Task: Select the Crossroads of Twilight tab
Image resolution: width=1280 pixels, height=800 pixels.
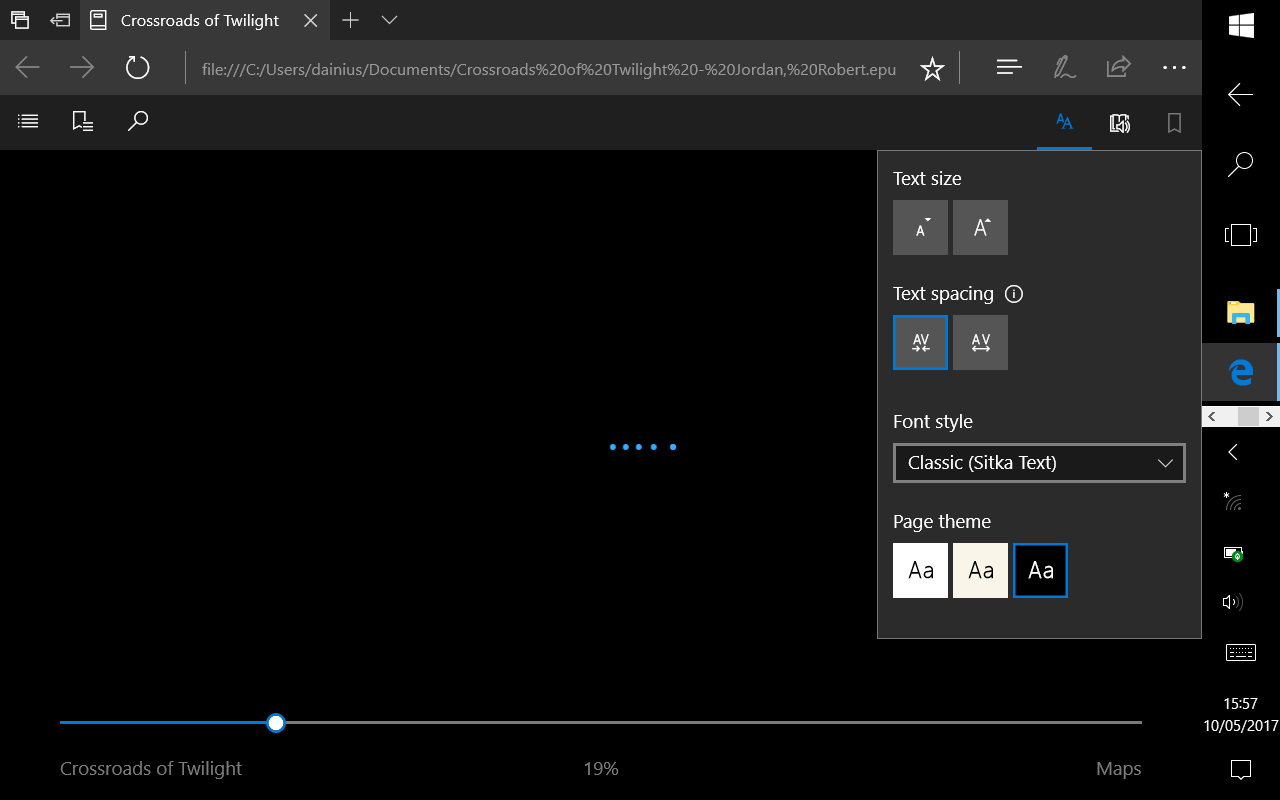Action: point(200,20)
